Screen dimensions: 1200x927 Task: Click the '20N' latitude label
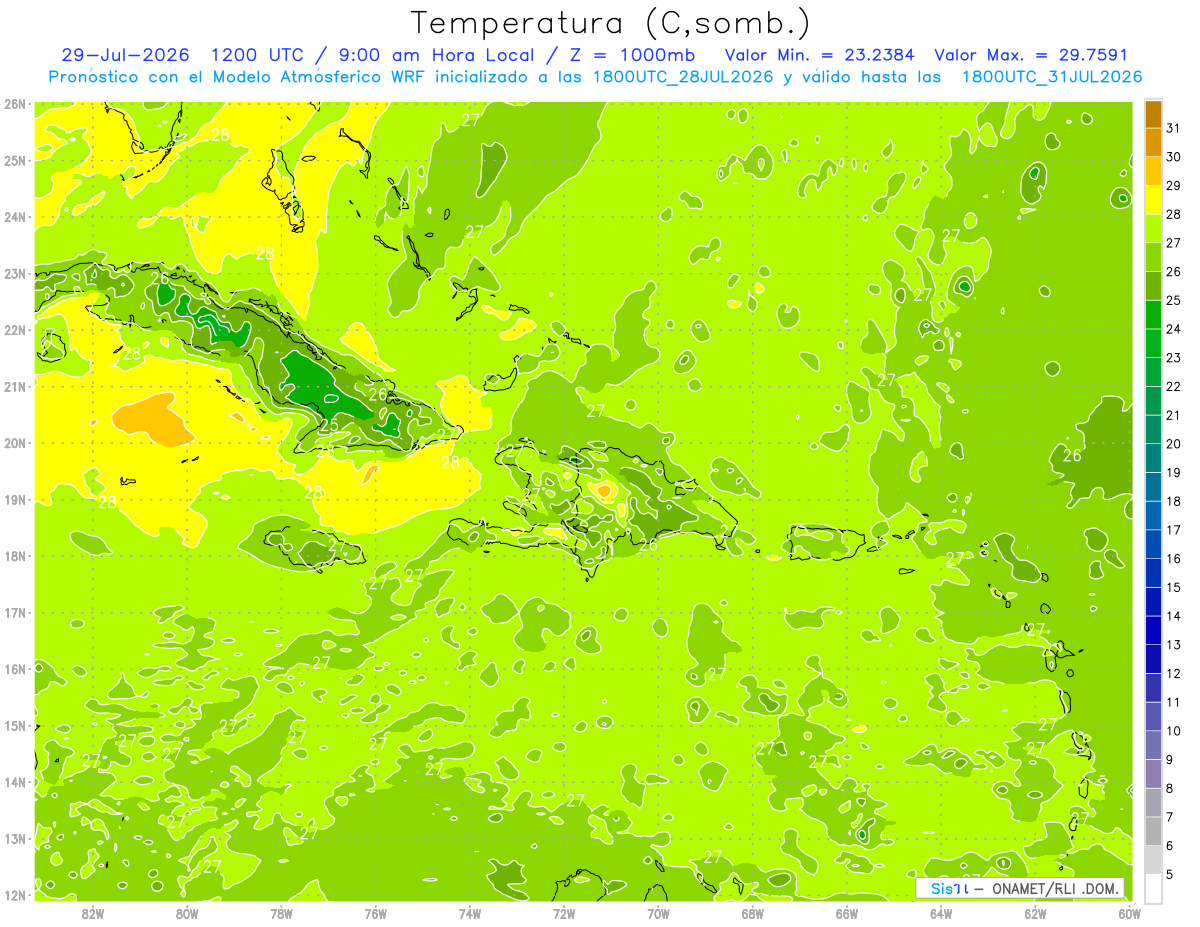pos(15,443)
